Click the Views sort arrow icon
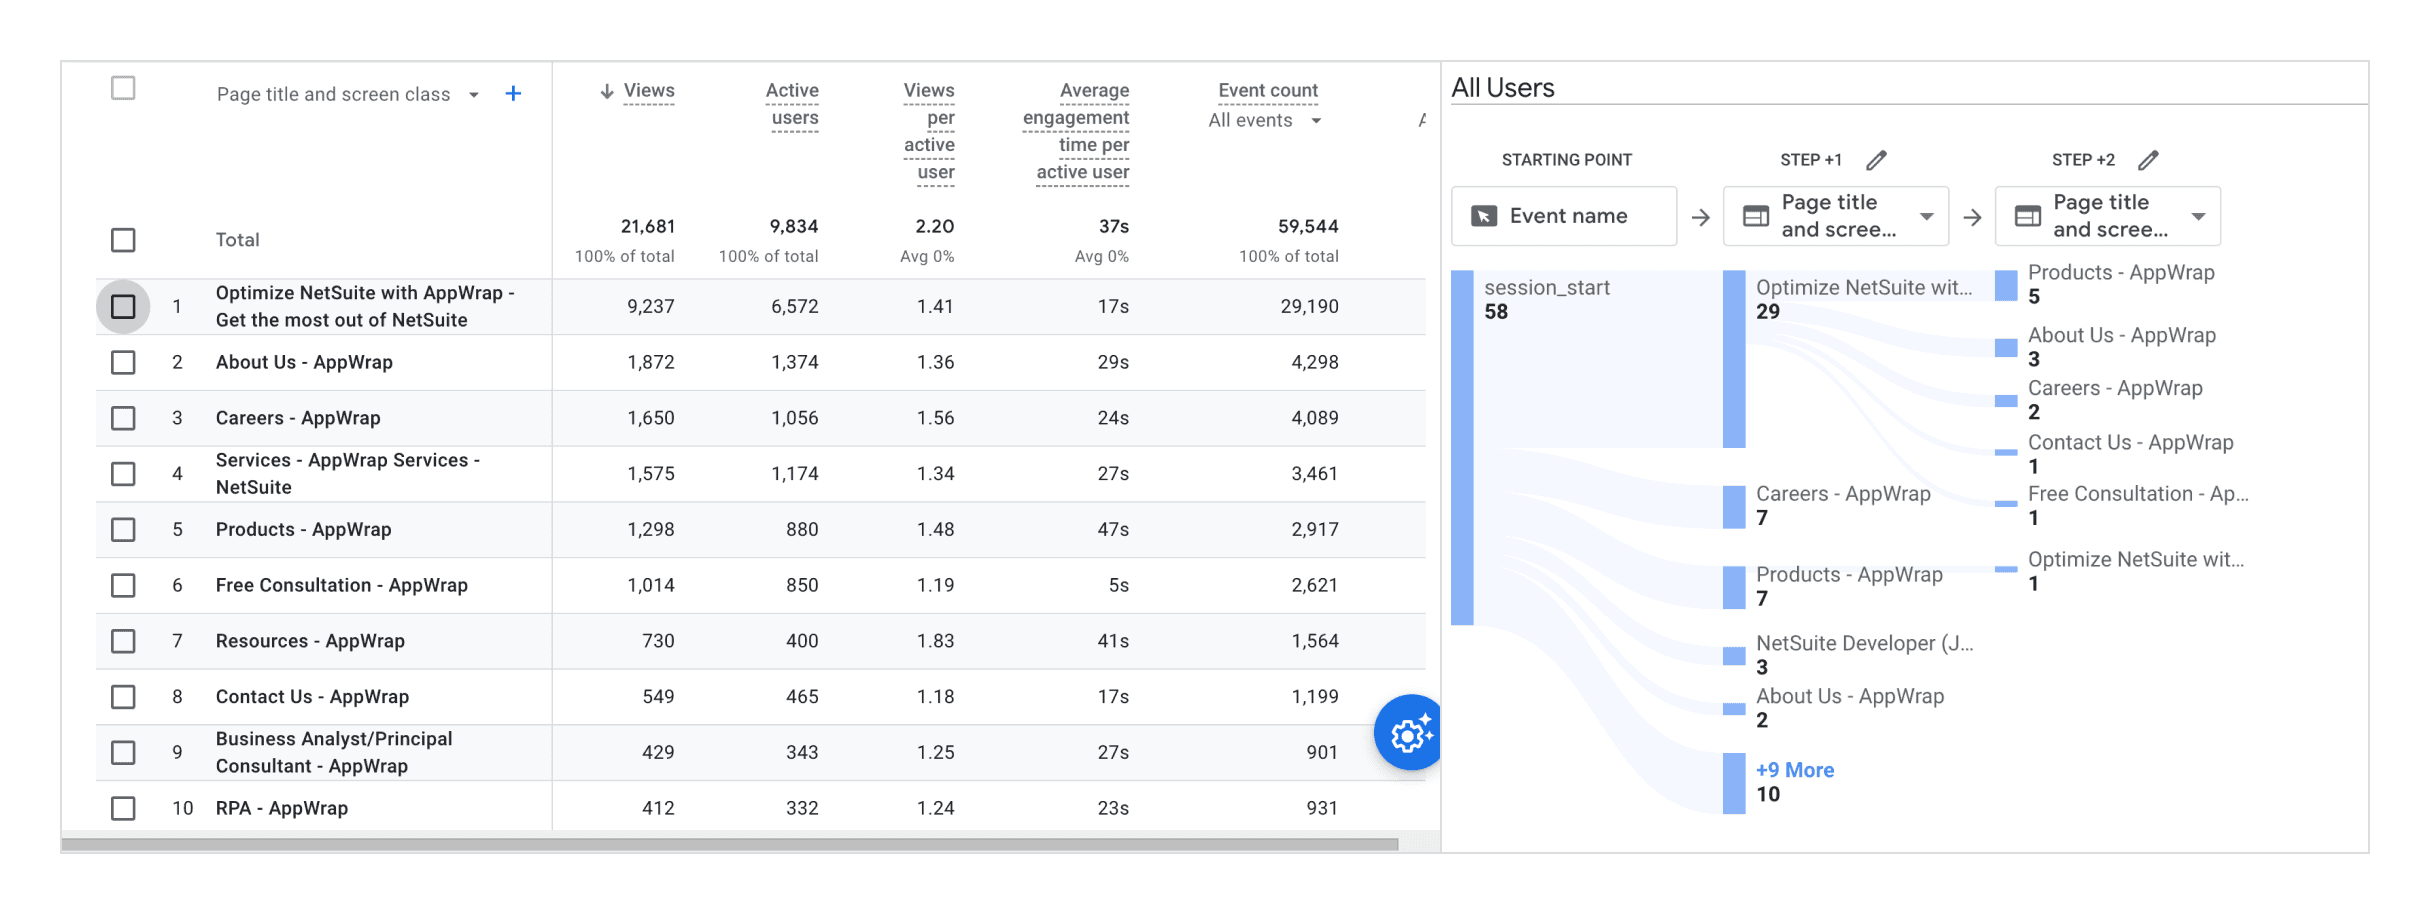Image resolution: width=2432 pixels, height=914 pixels. [606, 91]
